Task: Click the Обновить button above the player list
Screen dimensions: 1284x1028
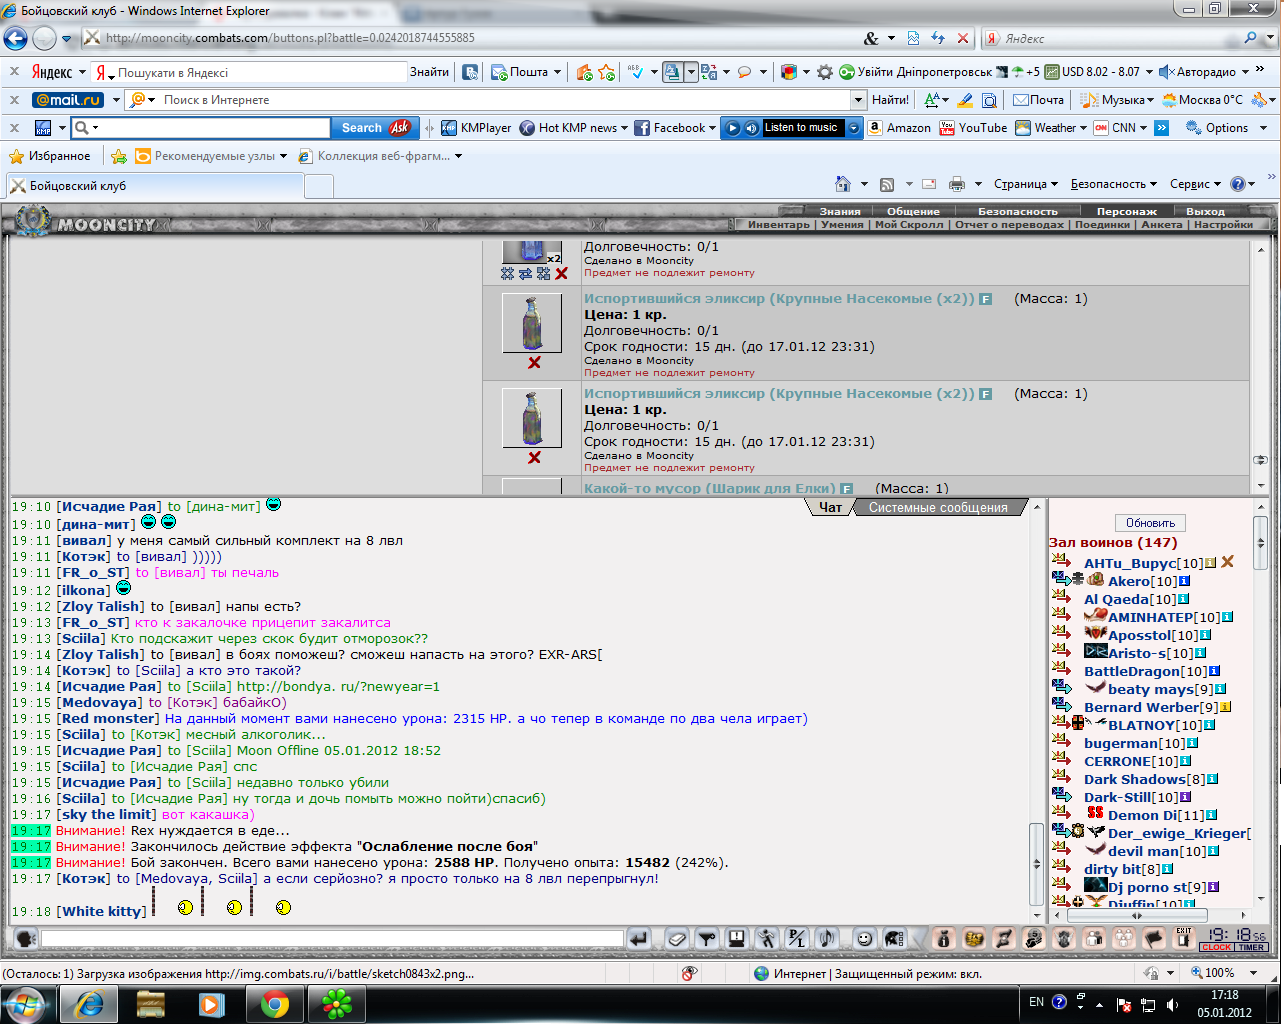Action: 1150,523
